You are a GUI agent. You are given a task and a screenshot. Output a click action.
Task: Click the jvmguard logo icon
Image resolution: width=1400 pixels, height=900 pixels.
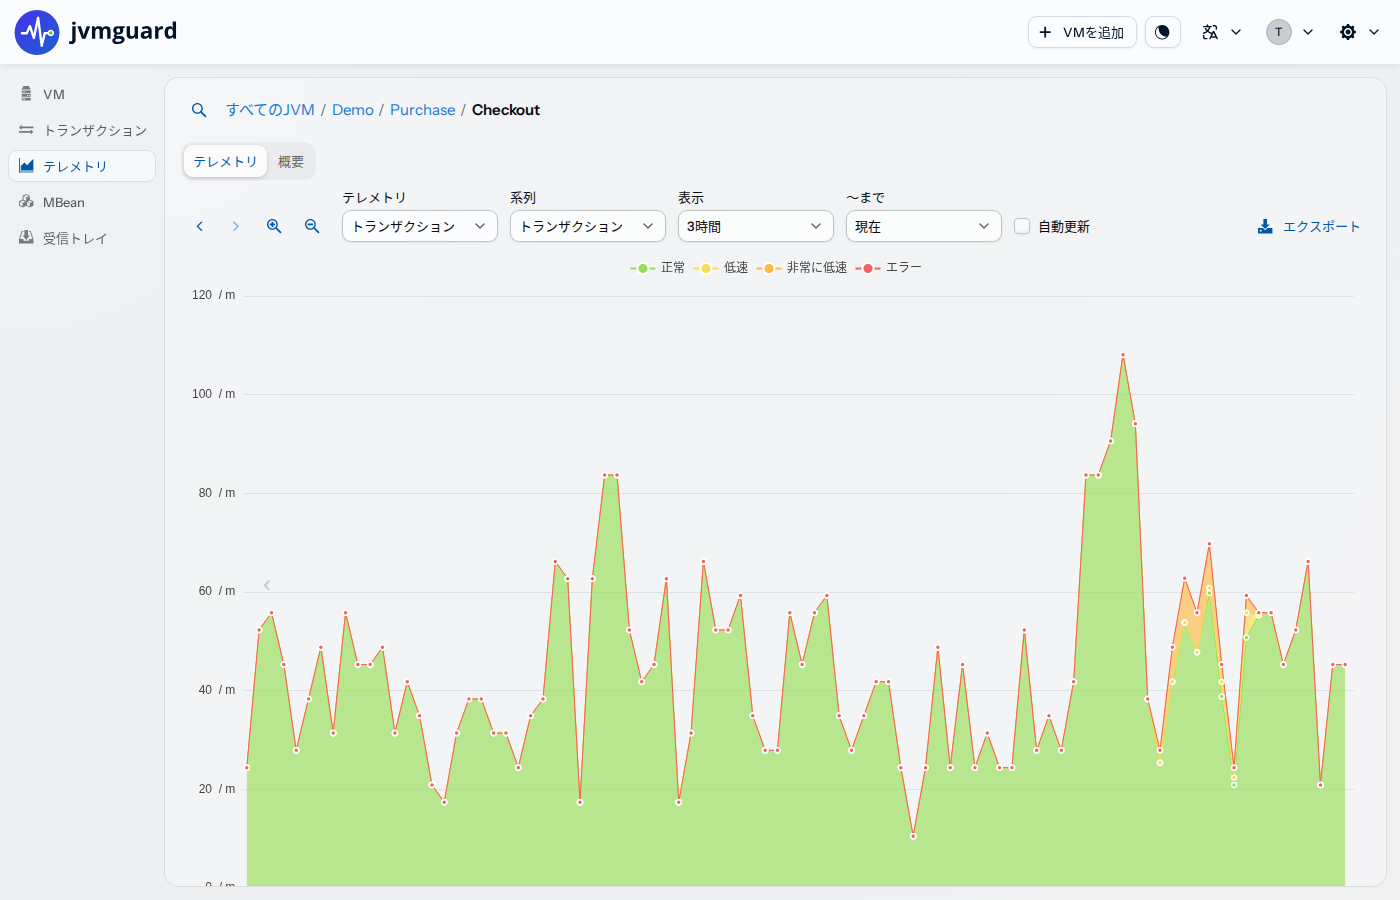tap(37, 32)
